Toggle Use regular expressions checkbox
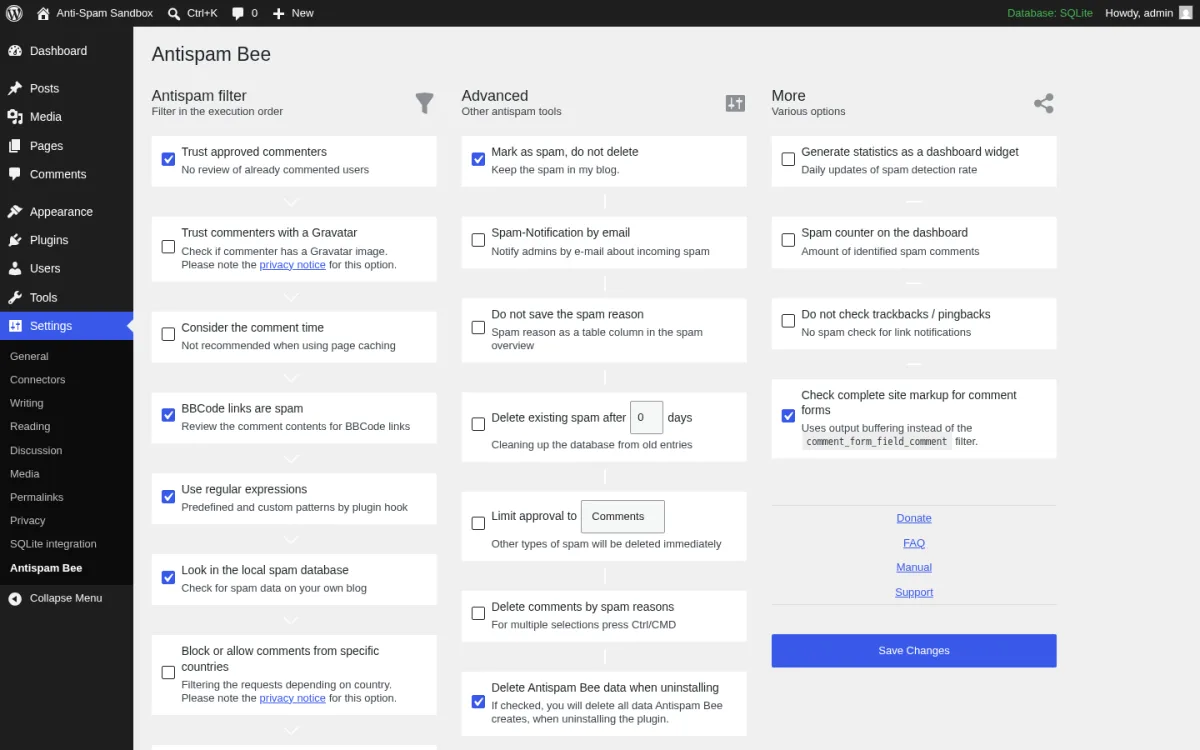 [168, 496]
